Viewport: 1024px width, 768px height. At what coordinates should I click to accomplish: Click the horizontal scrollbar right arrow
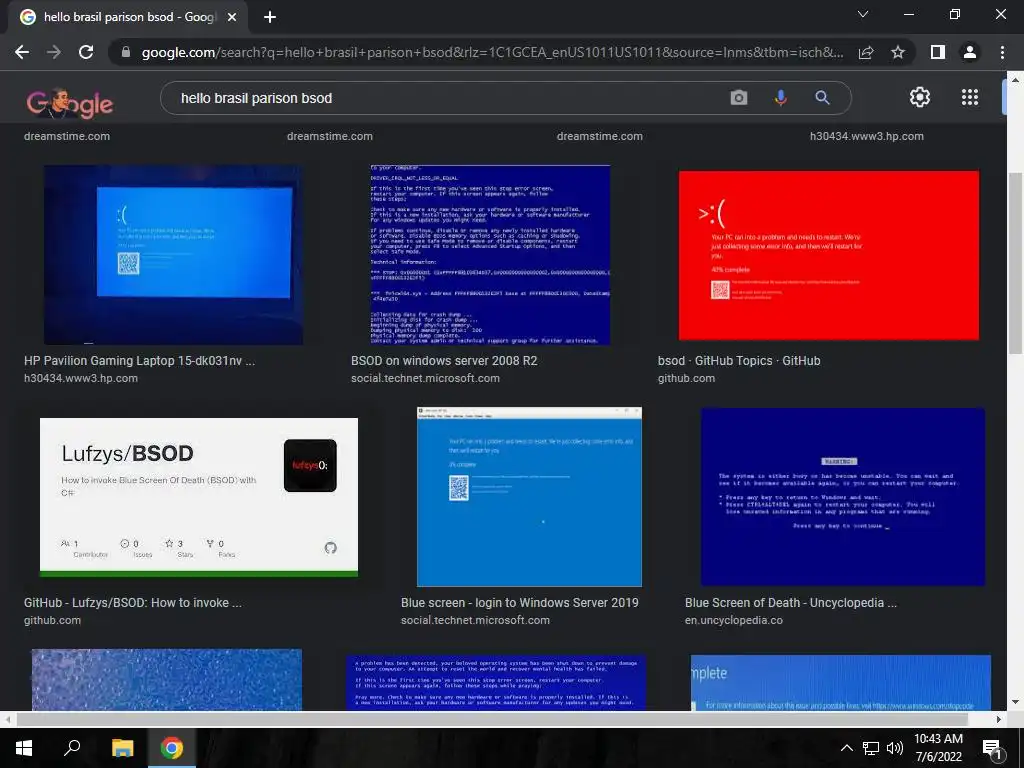[999, 719]
